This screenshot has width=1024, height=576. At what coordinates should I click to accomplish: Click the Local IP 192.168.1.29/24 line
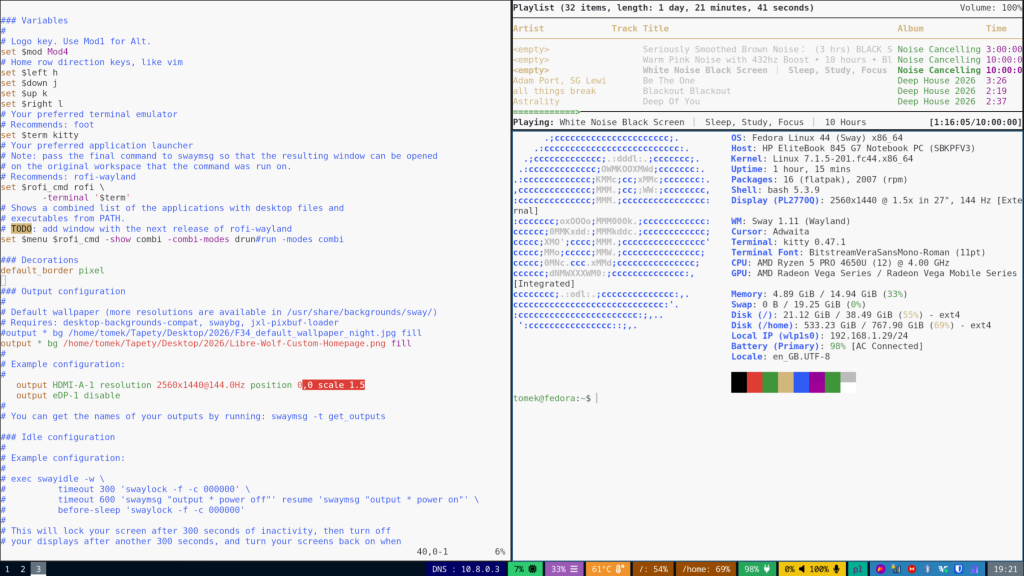820,336
